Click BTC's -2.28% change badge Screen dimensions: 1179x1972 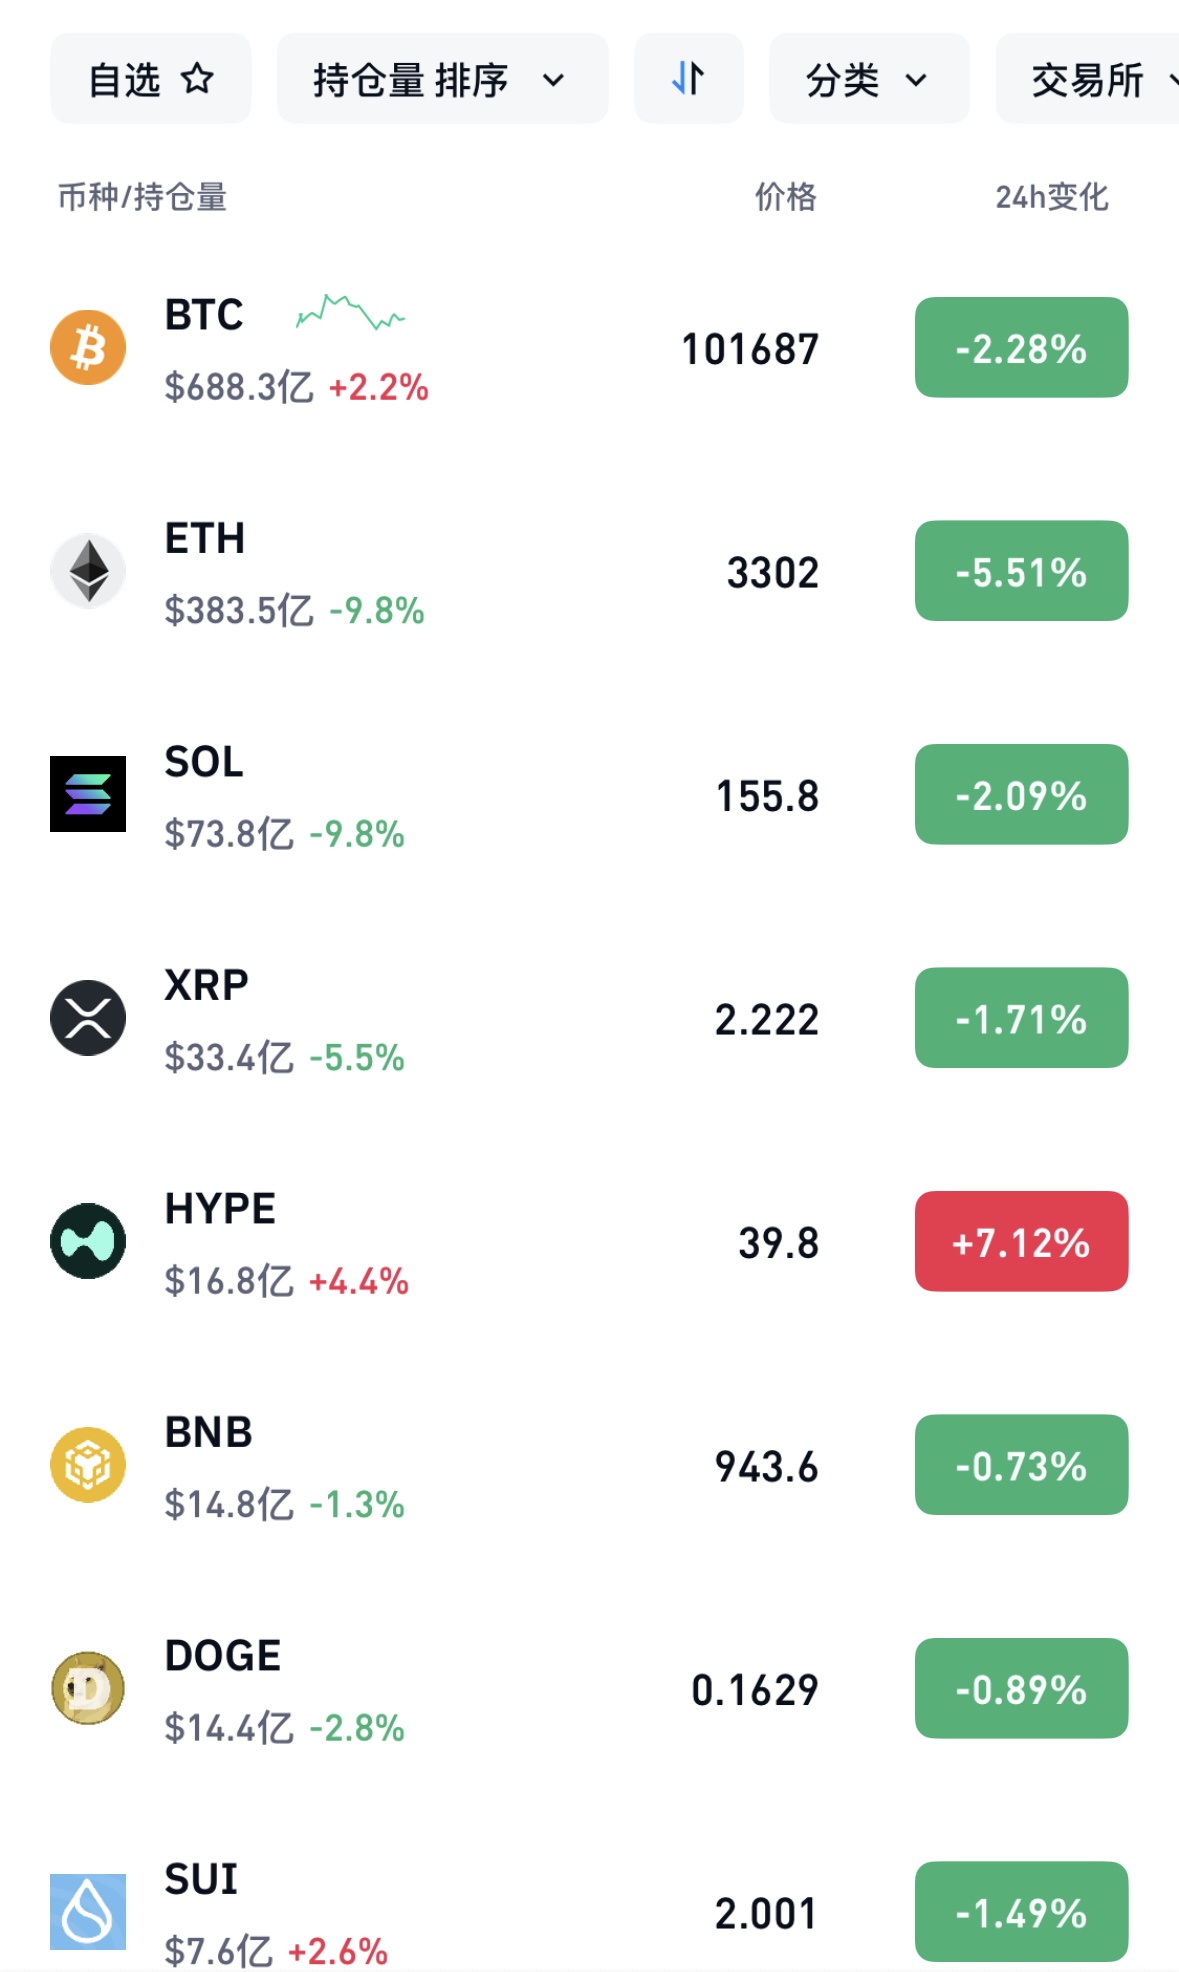[x=1021, y=348]
